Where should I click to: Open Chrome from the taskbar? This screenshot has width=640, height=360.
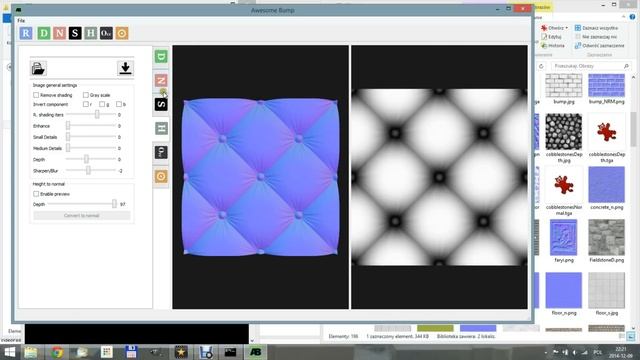pos(57,352)
